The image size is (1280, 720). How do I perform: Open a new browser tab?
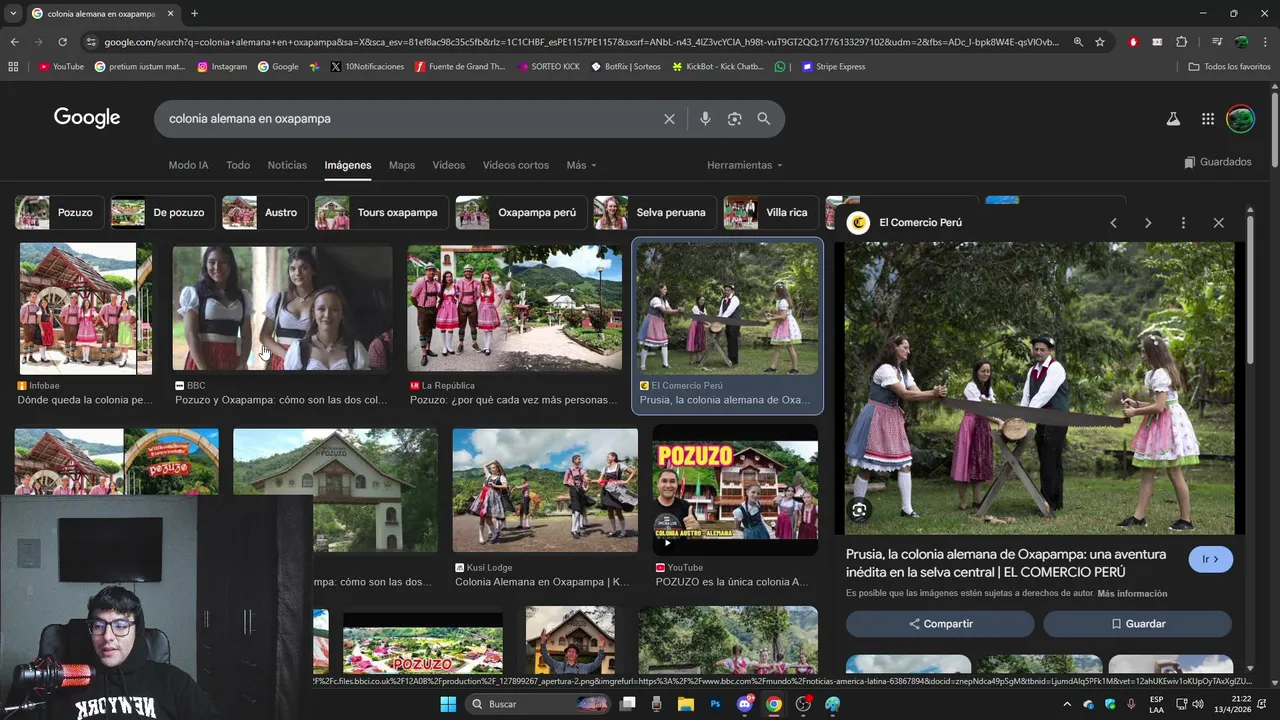pyautogui.click(x=194, y=14)
